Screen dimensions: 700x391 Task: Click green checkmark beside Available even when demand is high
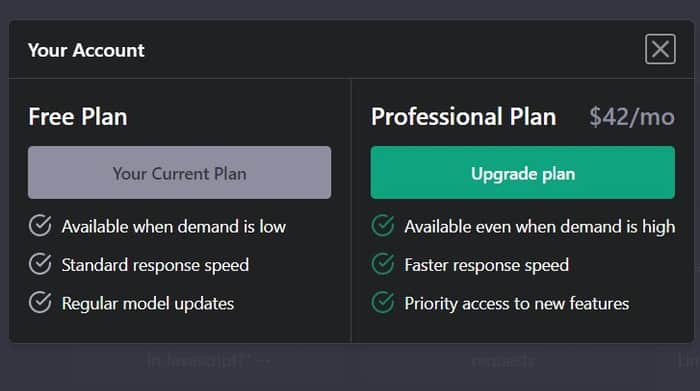pos(383,226)
